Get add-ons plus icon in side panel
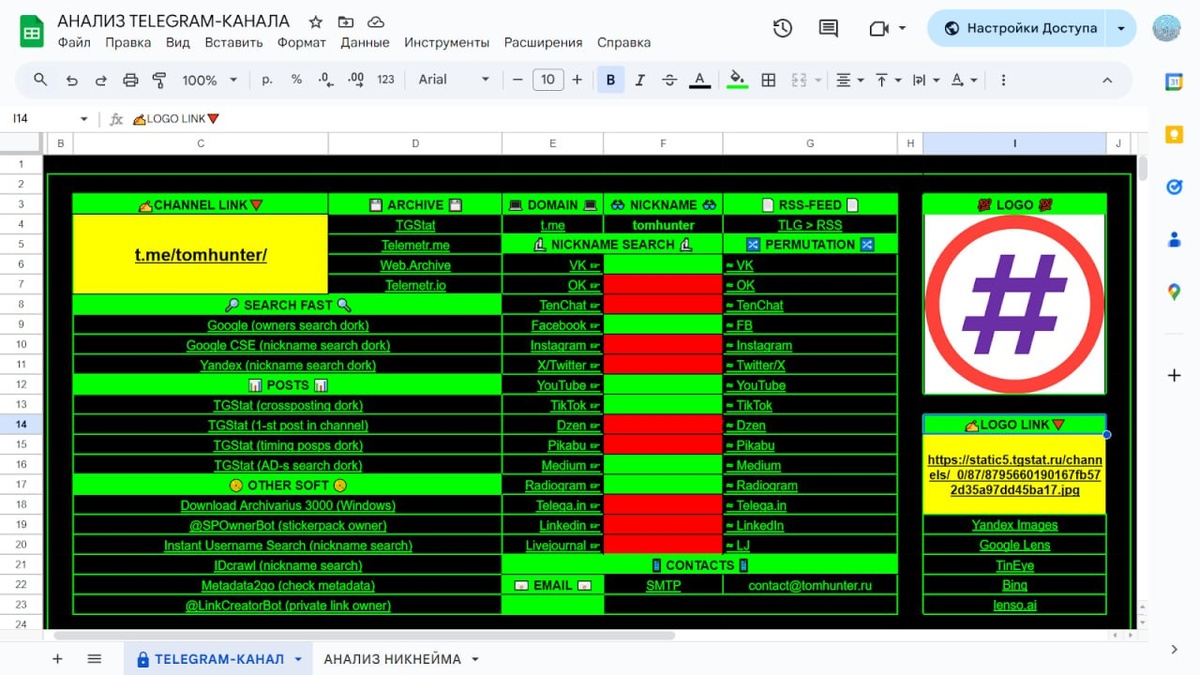Screen dimensions: 1200x675 click(x=1174, y=376)
